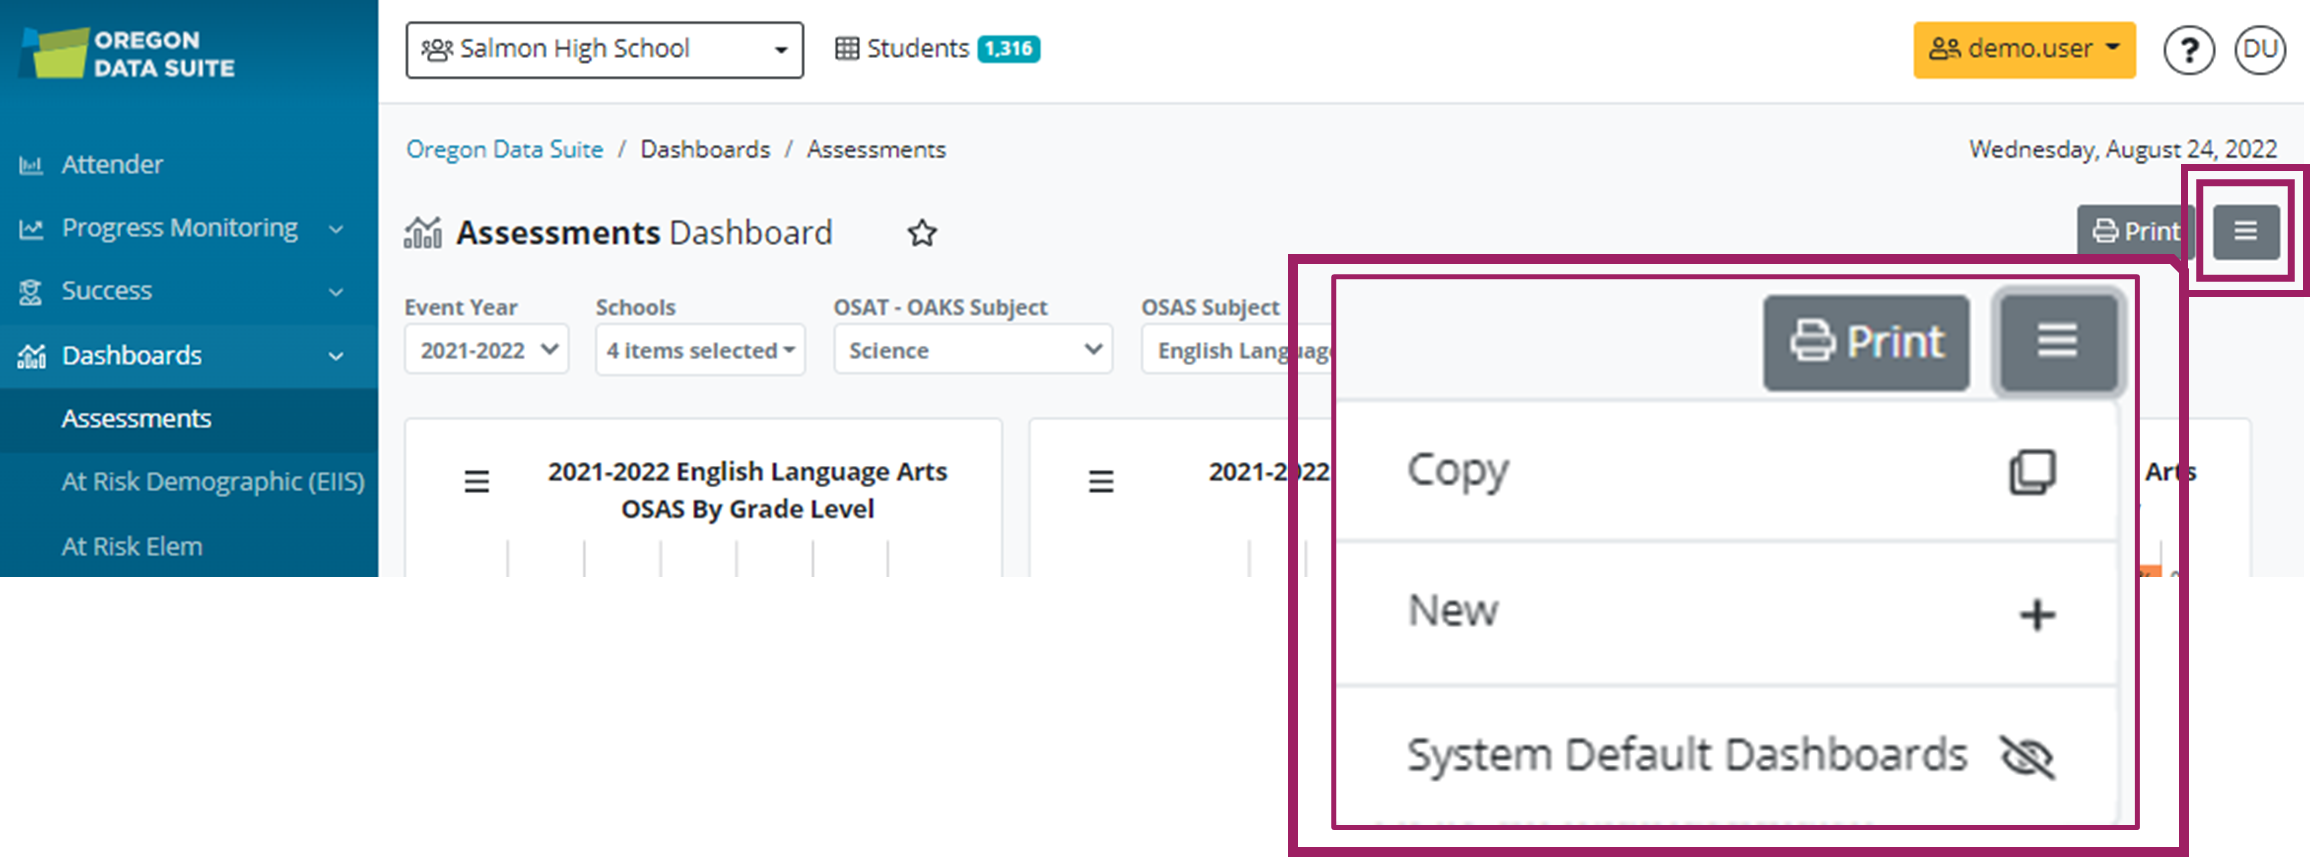Open chart menu for English Language Arts OSAS
Image resolution: width=2310 pixels, height=857 pixels.
point(477,482)
